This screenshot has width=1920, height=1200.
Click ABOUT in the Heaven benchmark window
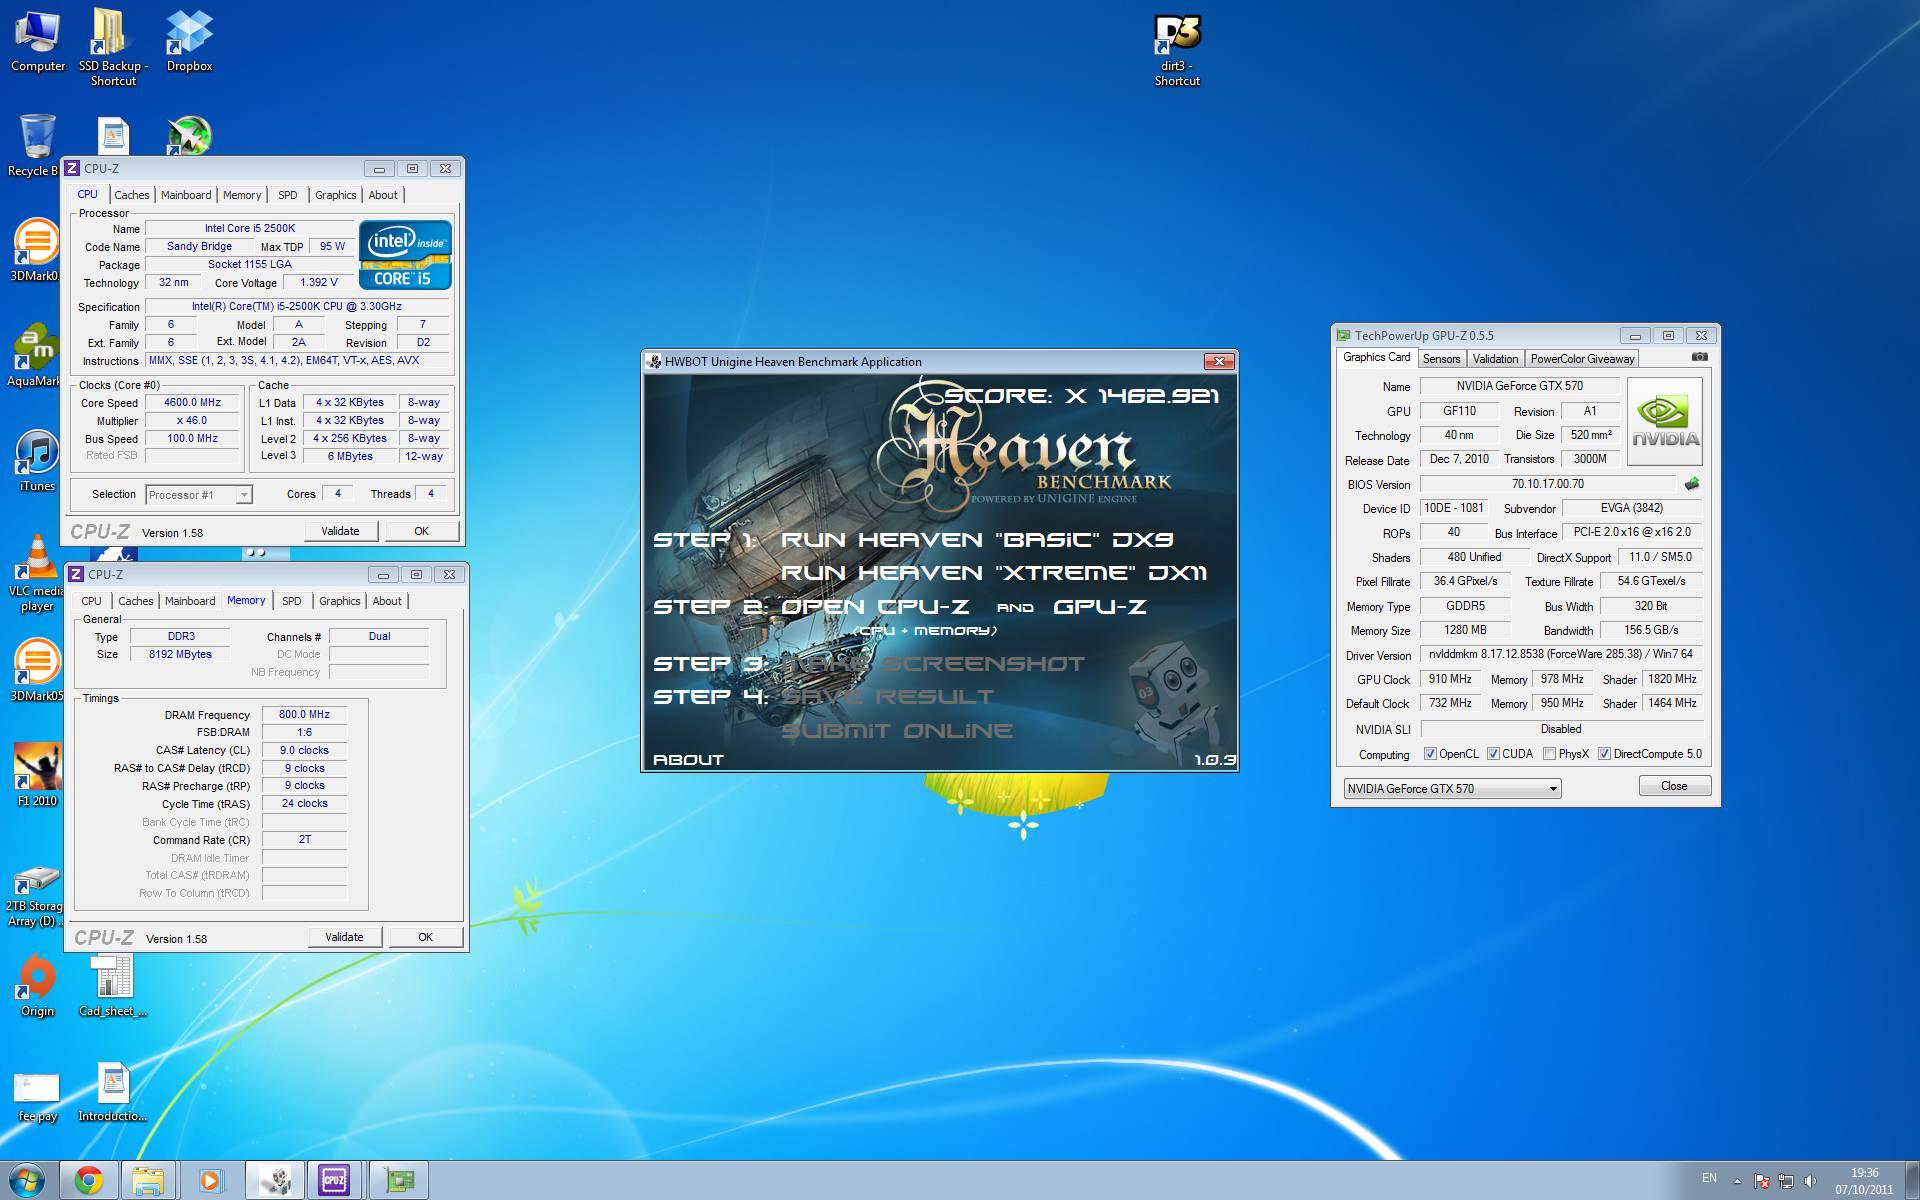point(688,759)
